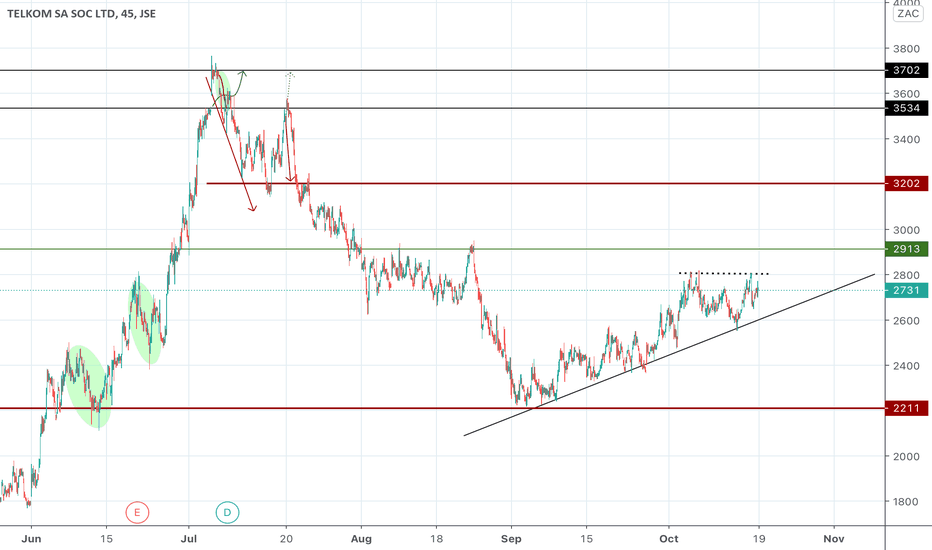Click the Aug date label on time axis
Viewport: 932px width, 550px height.
tap(361, 539)
